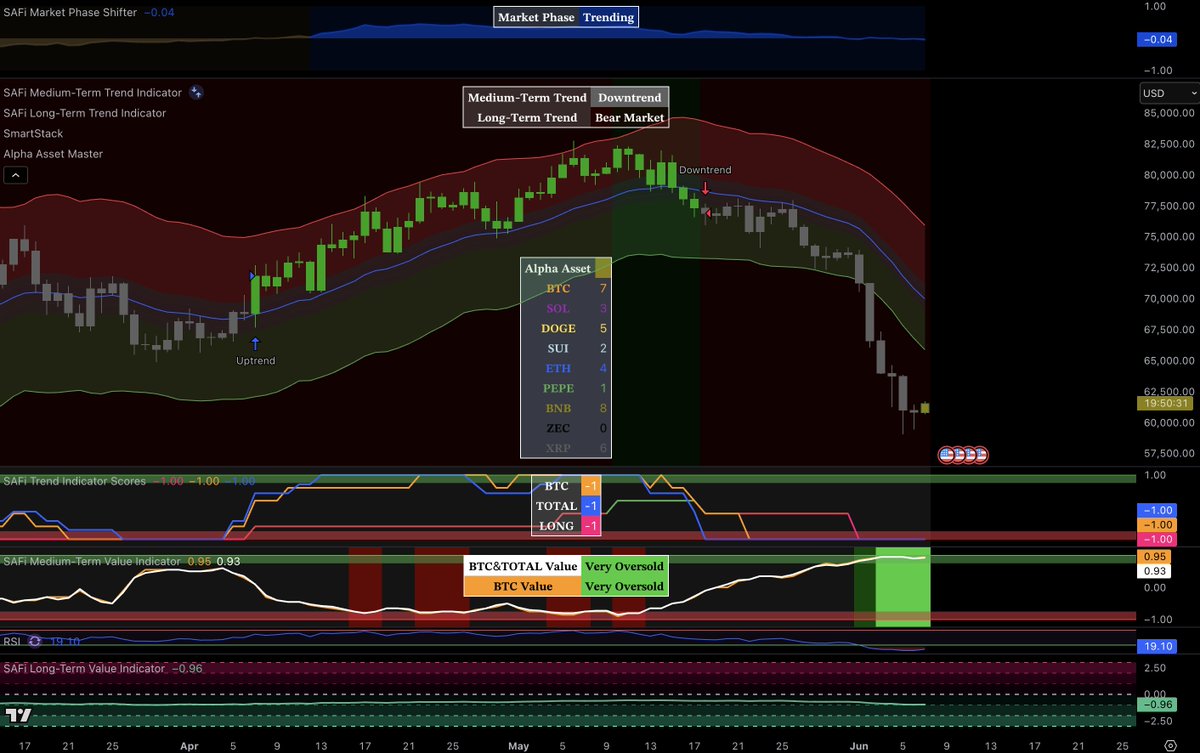Image resolution: width=1200 pixels, height=753 pixels.
Task: Select the SAFi Medium-Term Value Indicator legend
Action: (x=92, y=561)
